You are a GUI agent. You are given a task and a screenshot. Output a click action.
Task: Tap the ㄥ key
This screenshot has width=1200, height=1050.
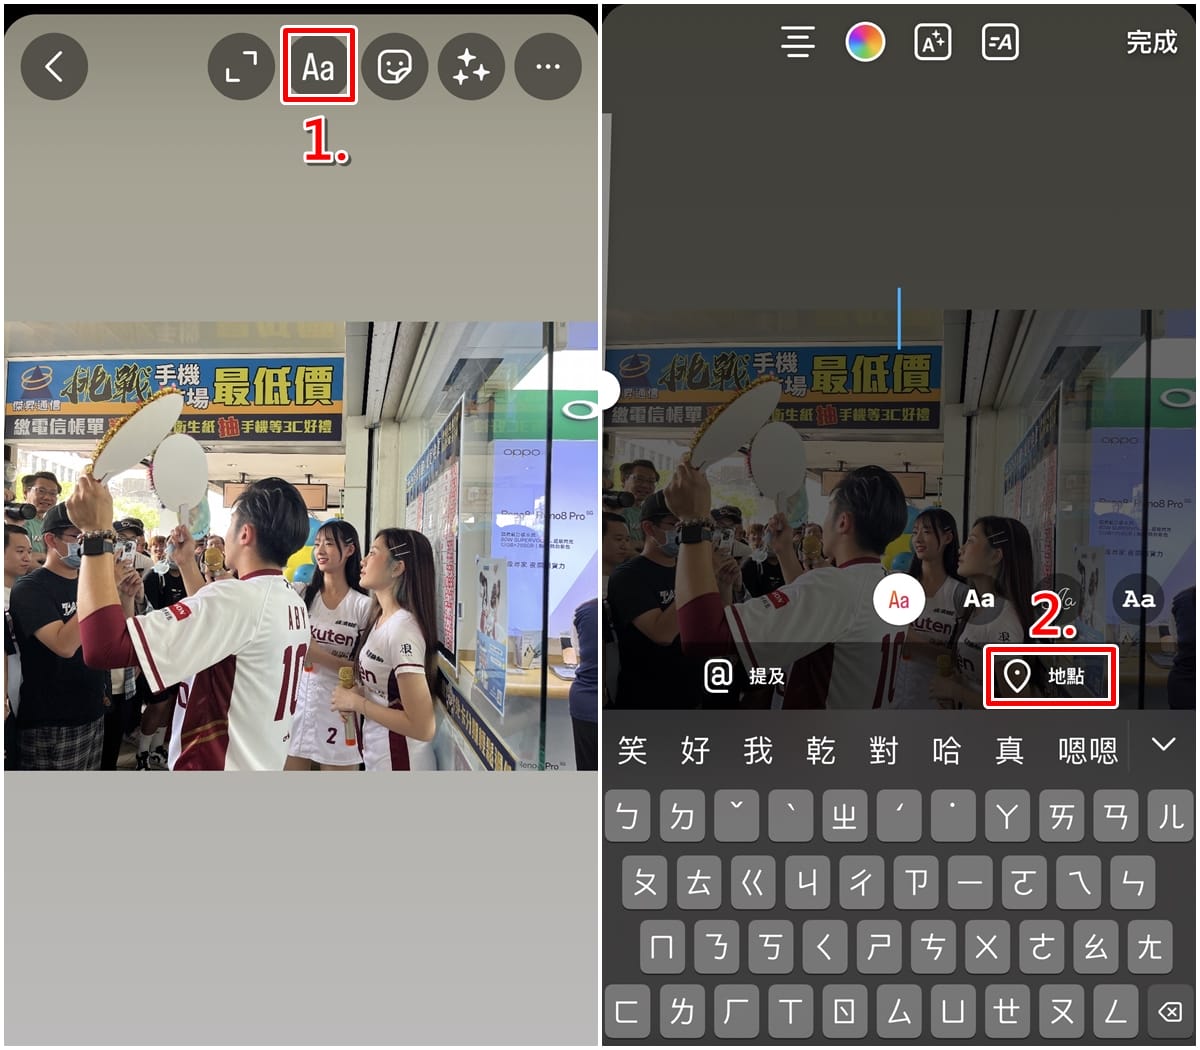[1116, 1012]
